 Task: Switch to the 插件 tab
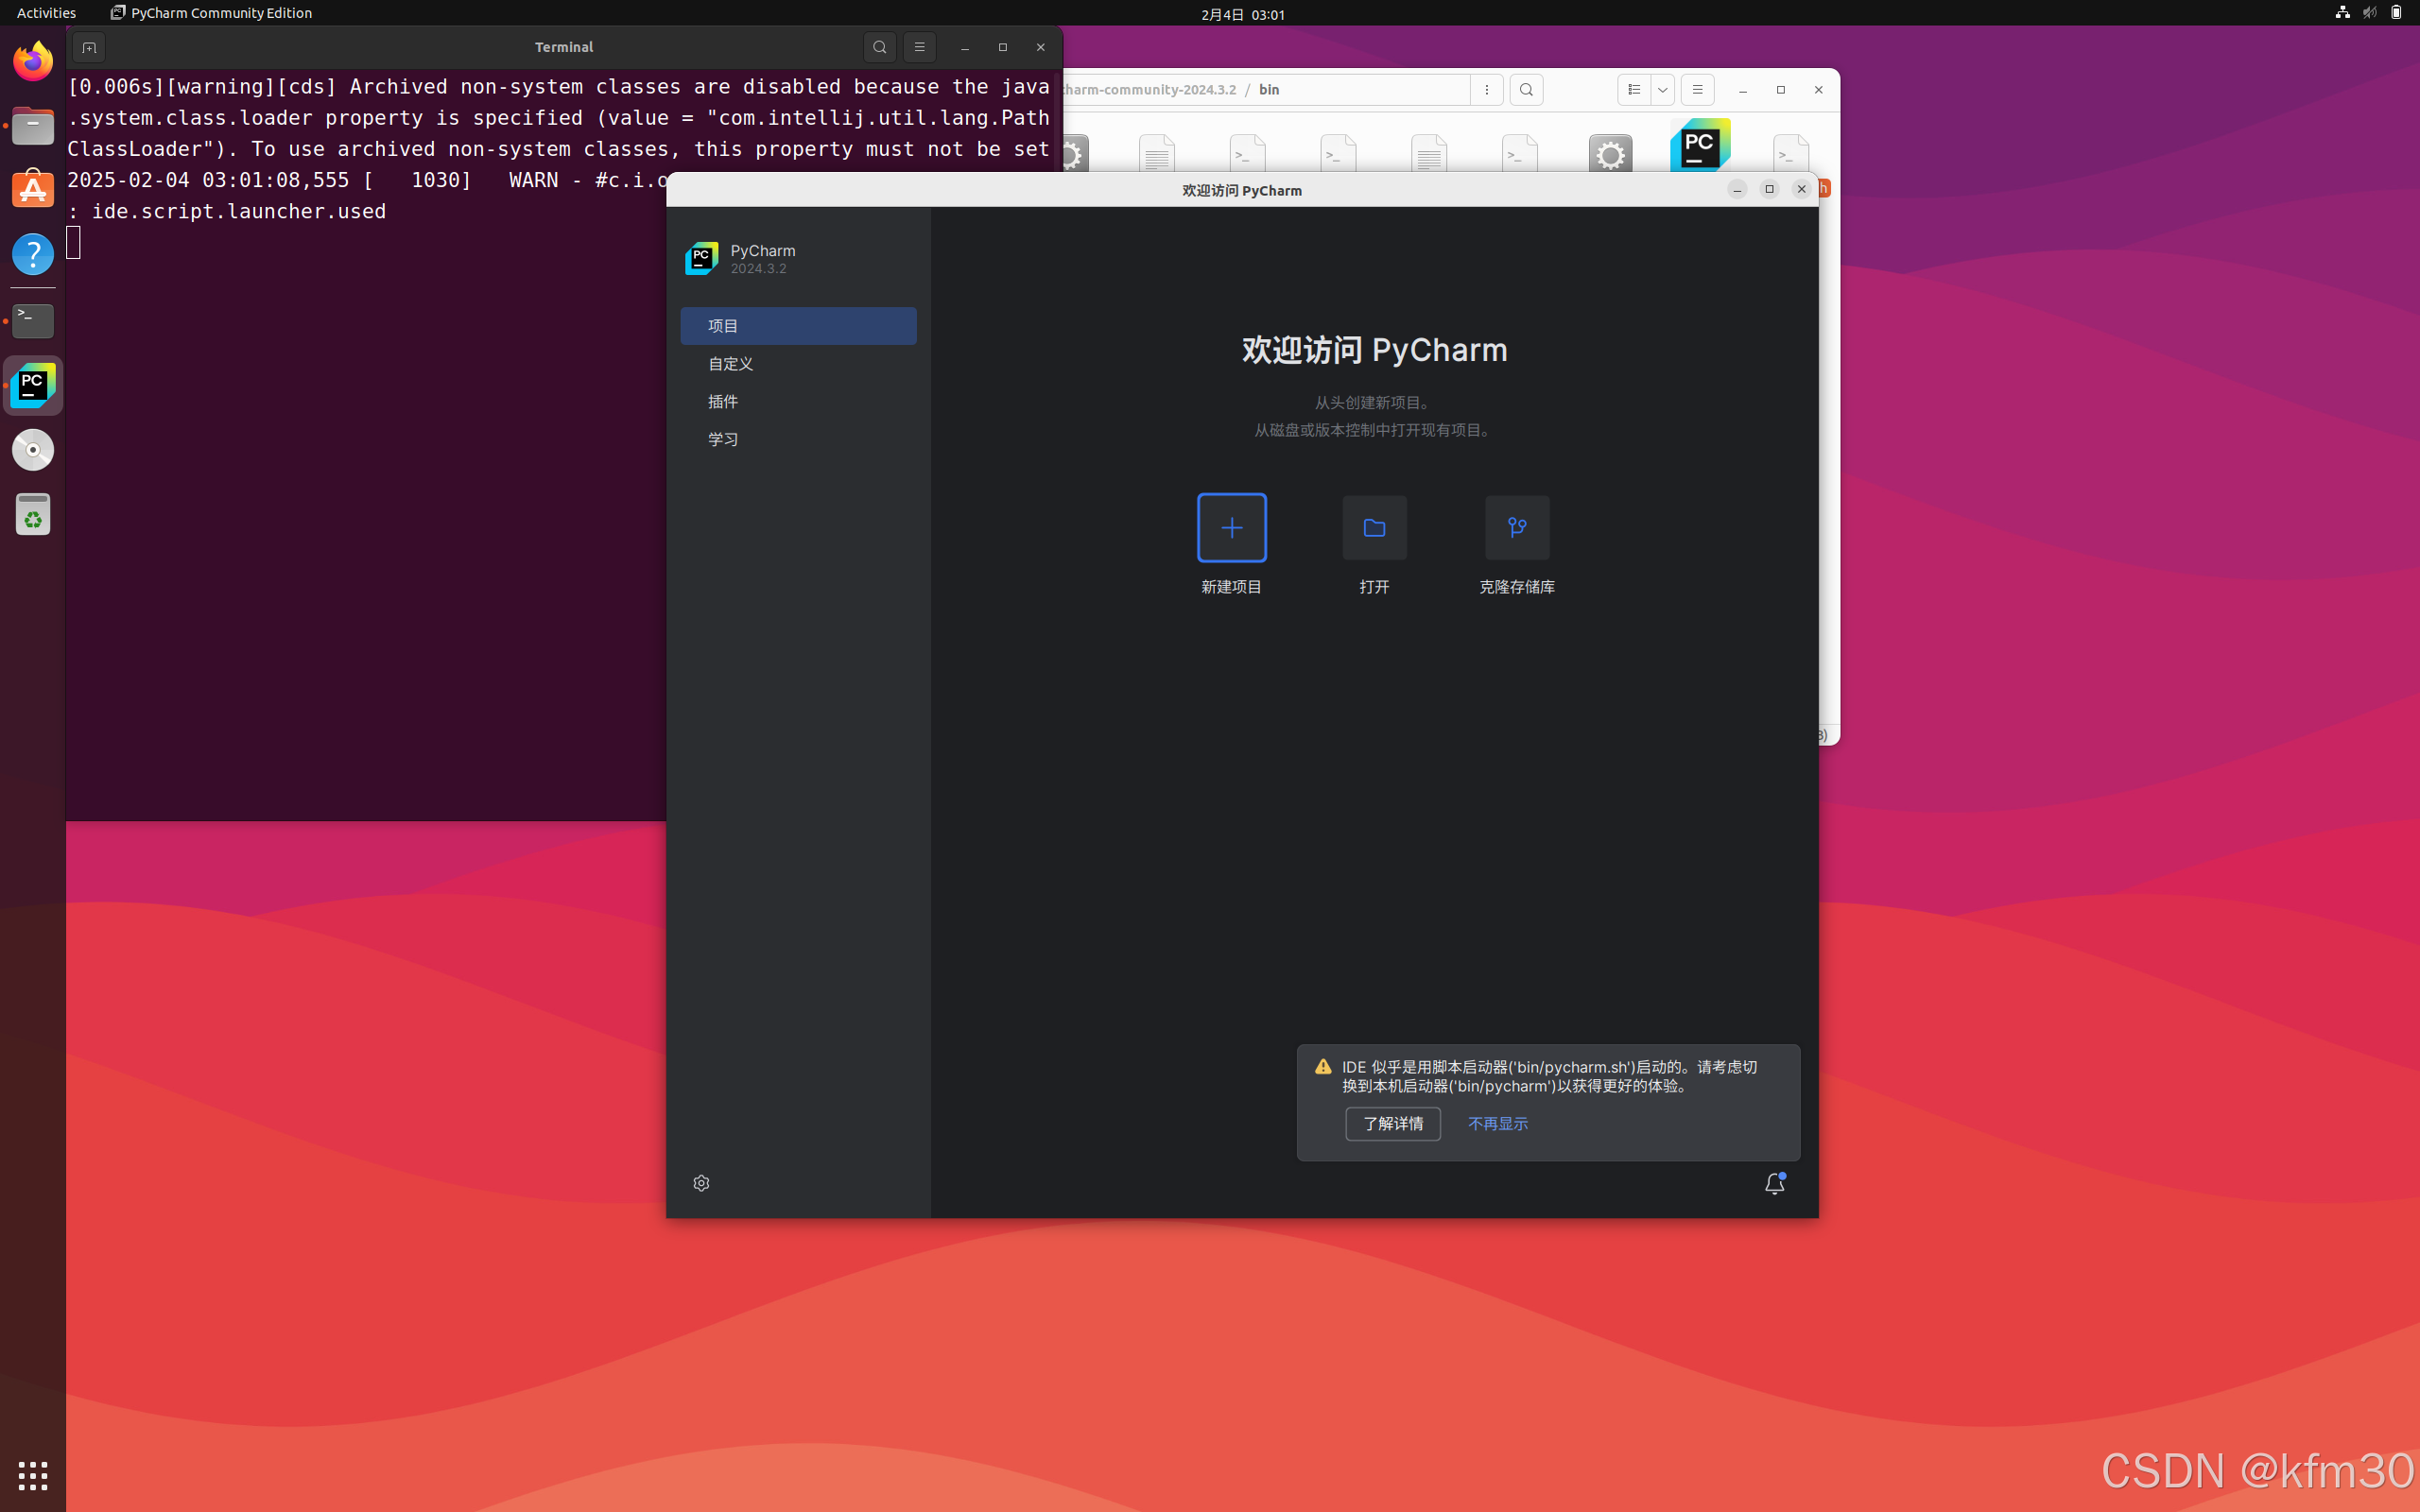click(x=723, y=402)
